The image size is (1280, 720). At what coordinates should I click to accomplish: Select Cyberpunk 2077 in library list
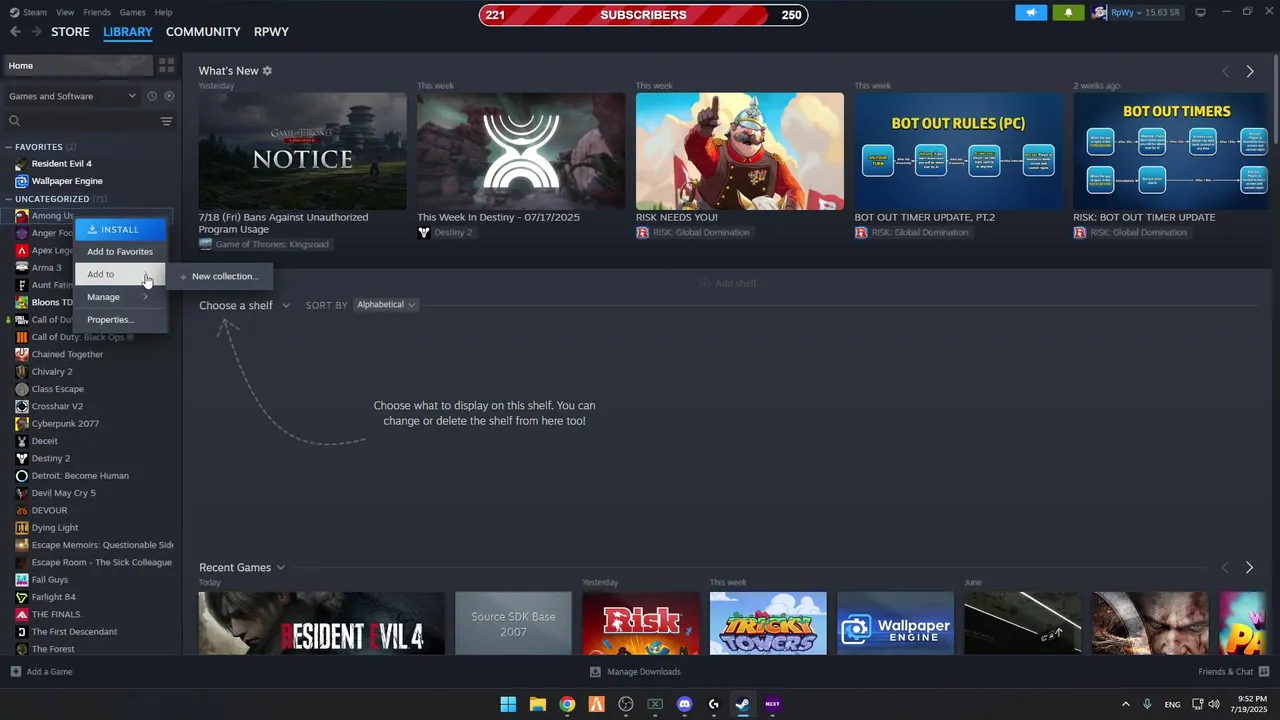coord(65,424)
